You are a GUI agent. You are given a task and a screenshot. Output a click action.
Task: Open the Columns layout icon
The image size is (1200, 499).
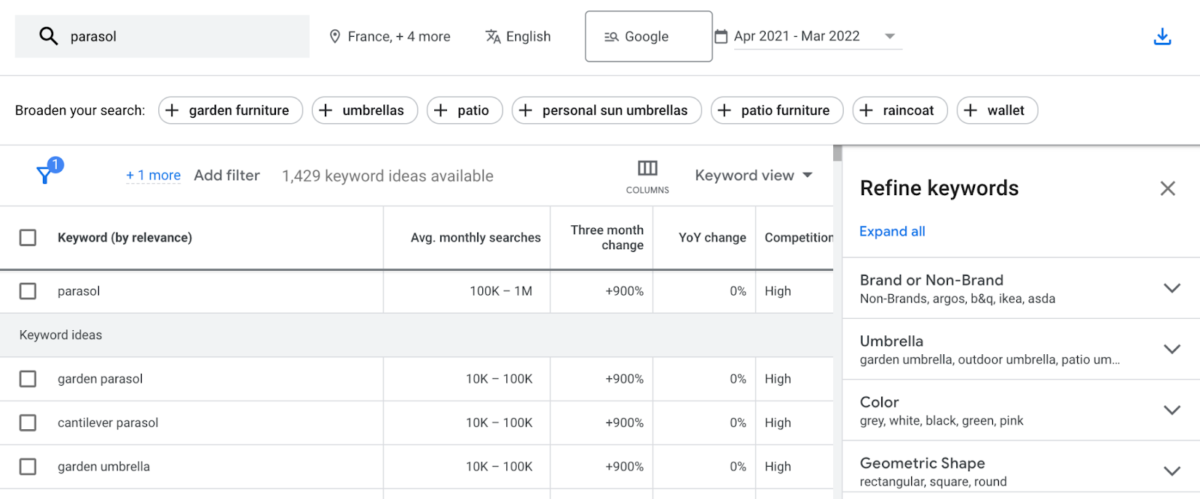pos(647,168)
